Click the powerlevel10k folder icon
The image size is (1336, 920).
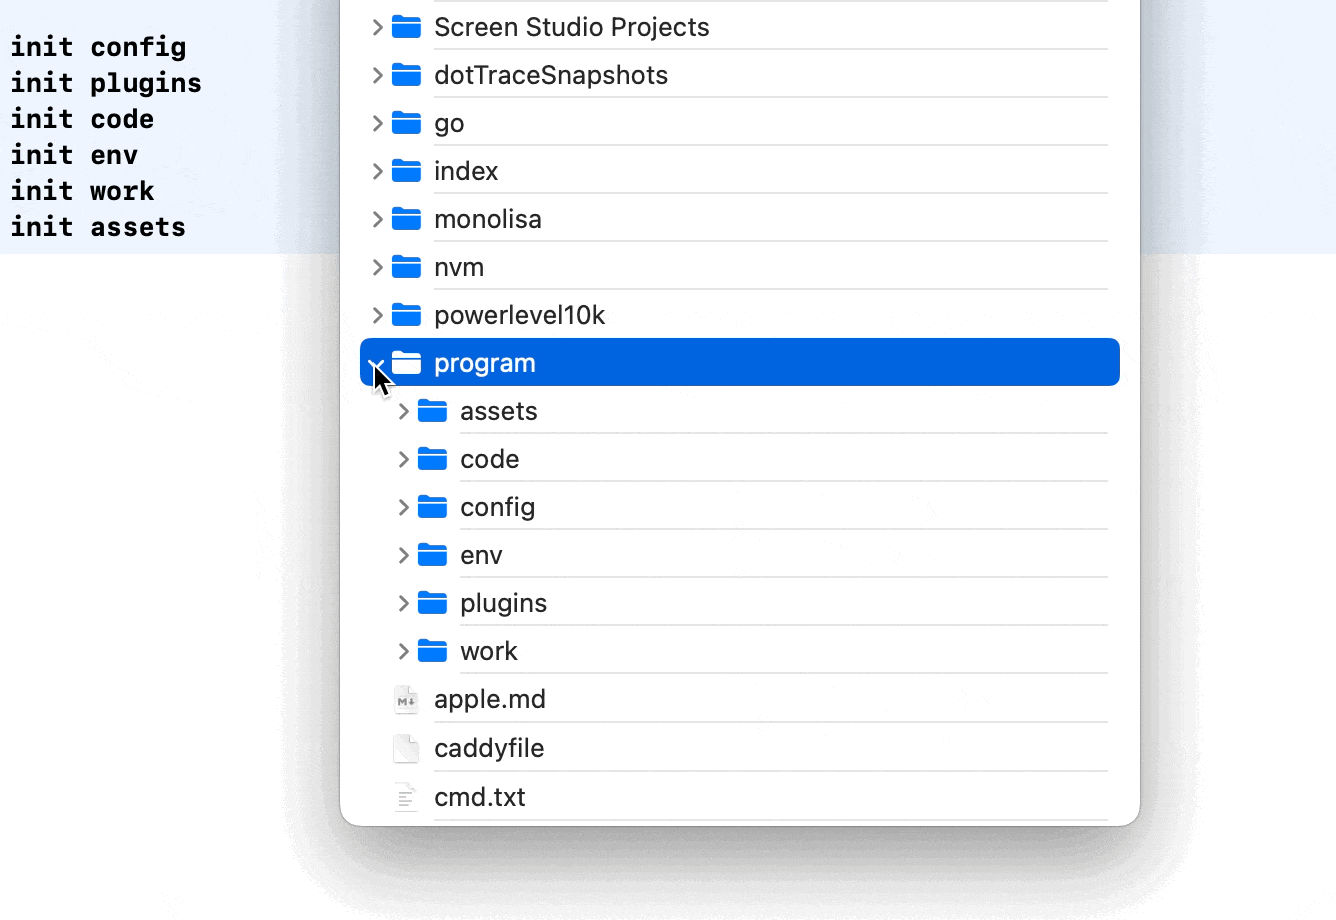tap(406, 315)
